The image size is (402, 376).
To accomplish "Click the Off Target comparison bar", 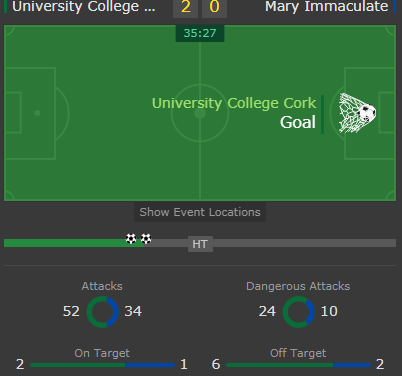I will pos(299,365).
